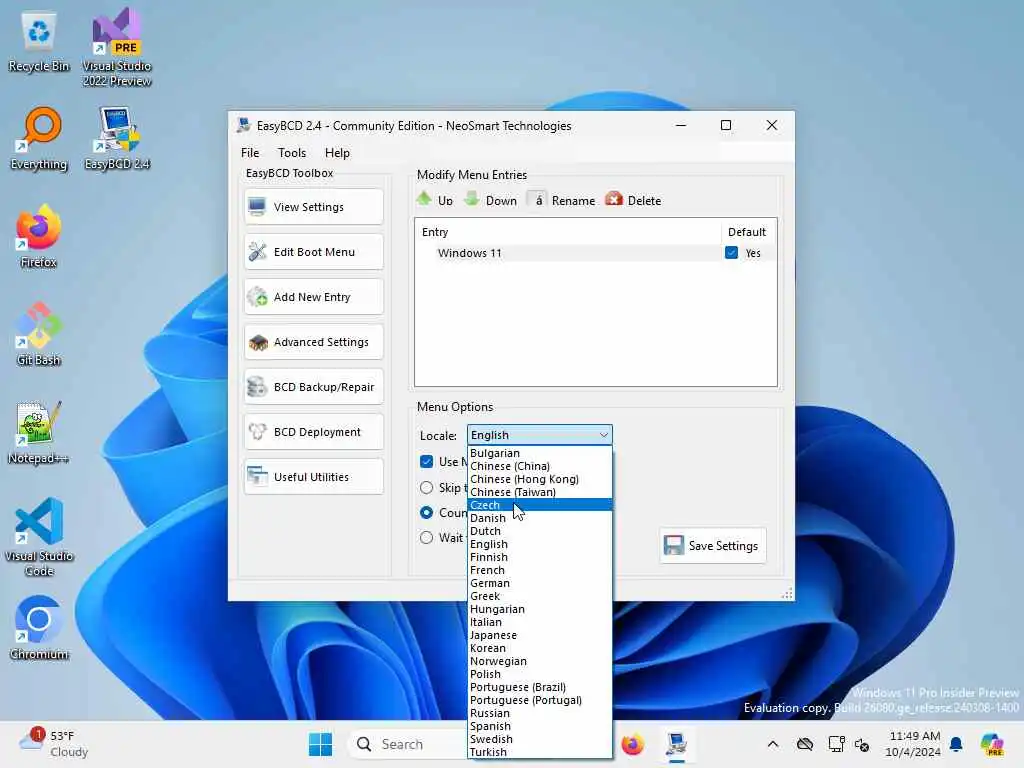Select the Notepad++ desktop shortcut
Image resolution: width=1024 pixels, height=768 pixels.
(x=39, y=433)
